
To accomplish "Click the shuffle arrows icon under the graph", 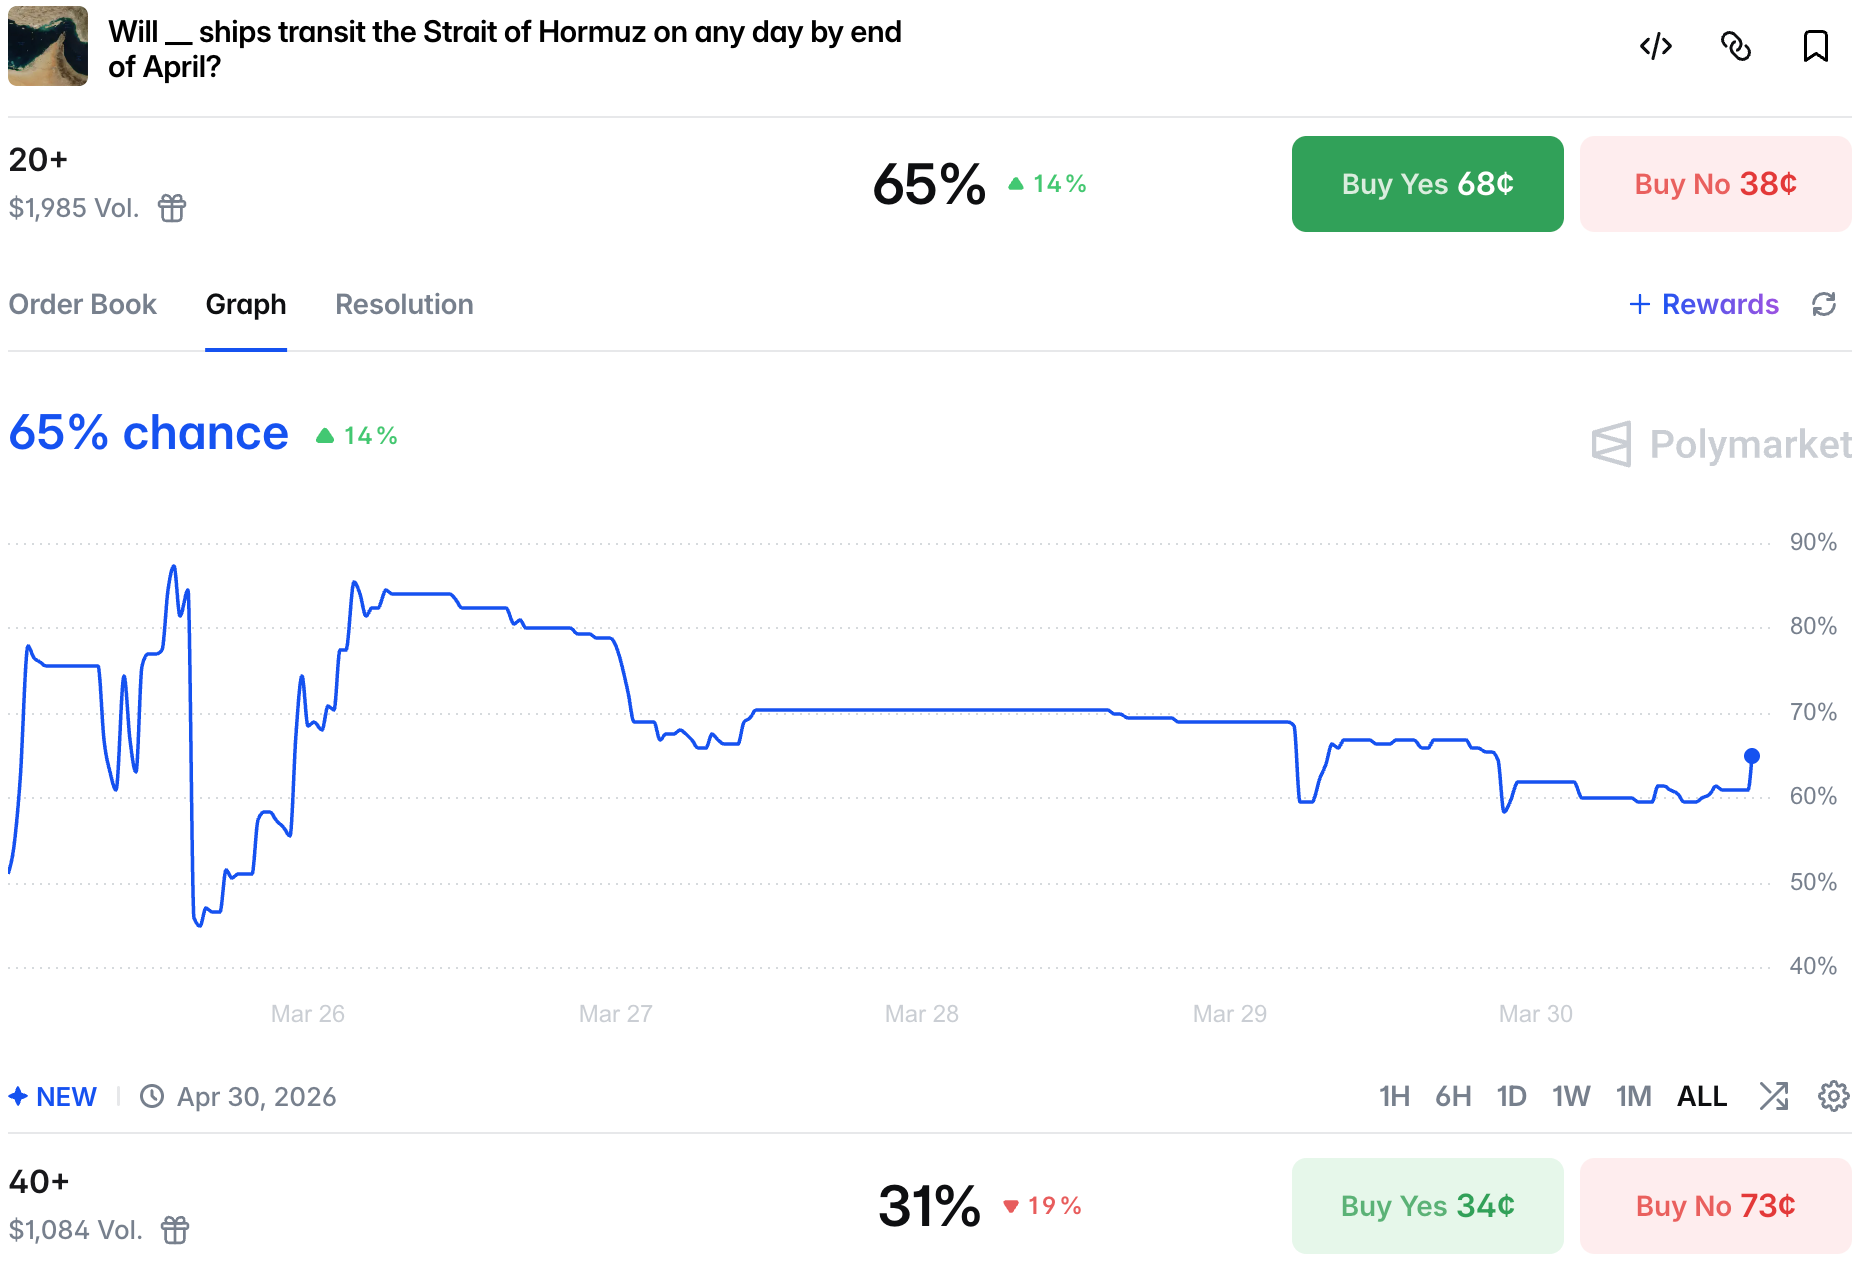I will [x=1774, y=1096].
